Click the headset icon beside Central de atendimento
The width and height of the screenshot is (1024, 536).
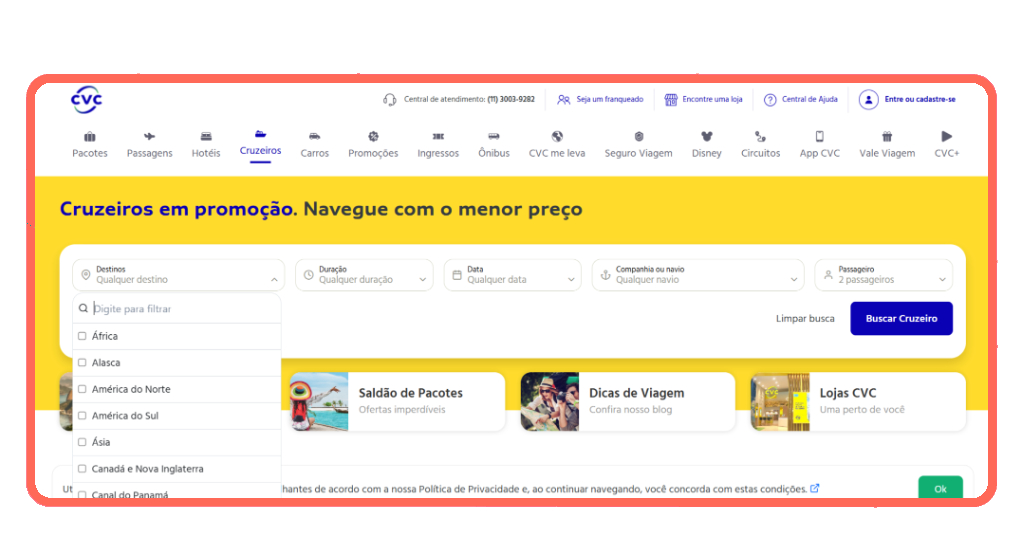coord(390,100)
